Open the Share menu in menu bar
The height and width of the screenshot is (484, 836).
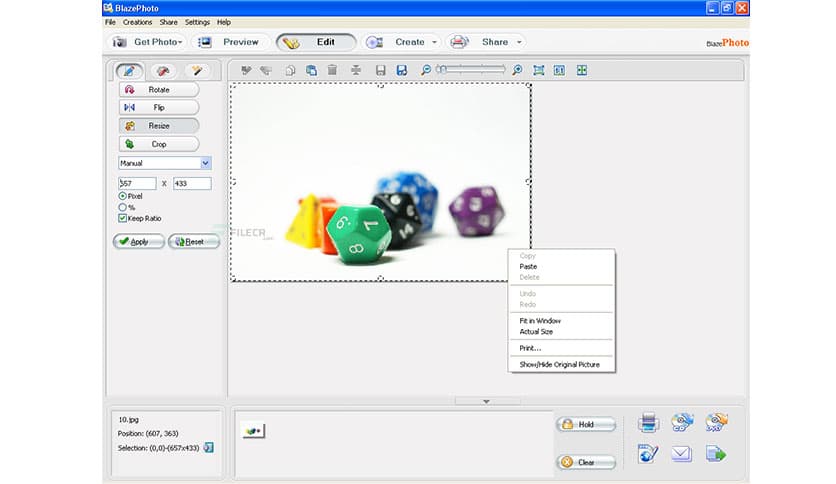tap(168, 22)
